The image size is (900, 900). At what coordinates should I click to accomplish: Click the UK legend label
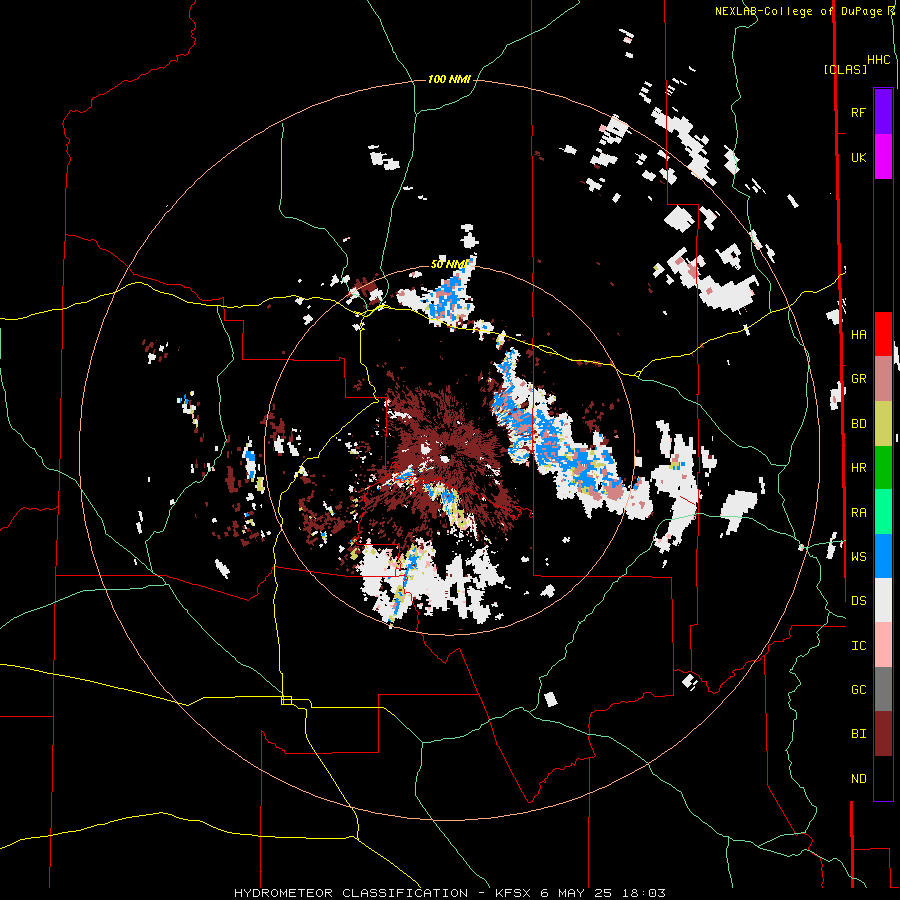tap(858, 157)
